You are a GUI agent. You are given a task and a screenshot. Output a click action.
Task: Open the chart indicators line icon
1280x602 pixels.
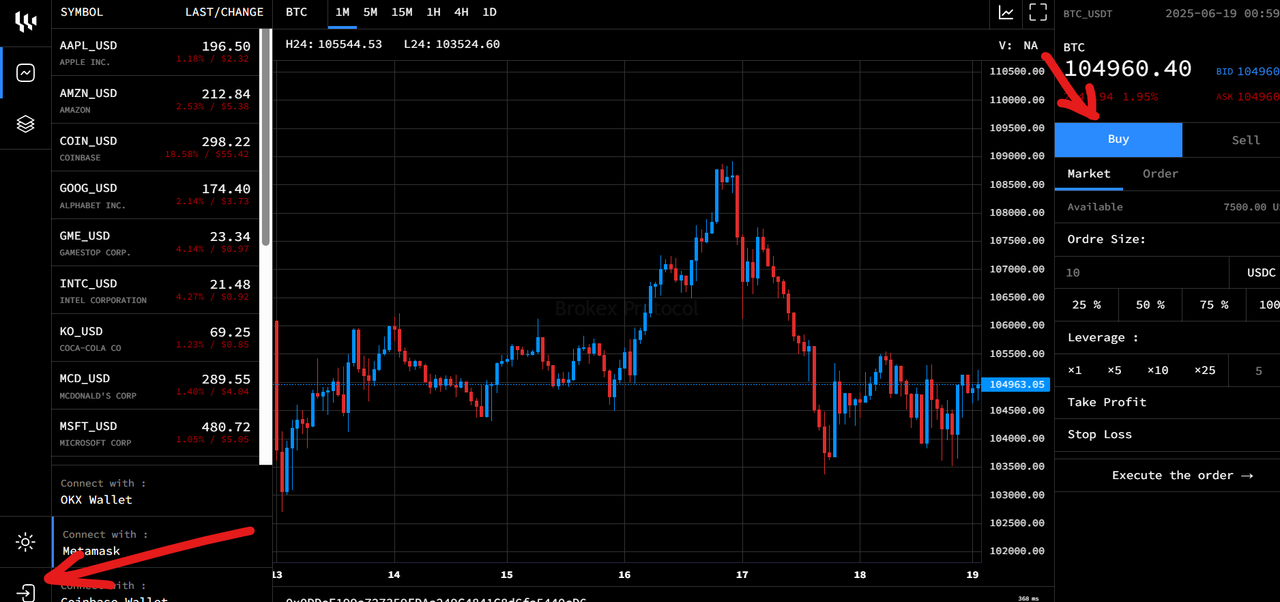point(1006,13)
